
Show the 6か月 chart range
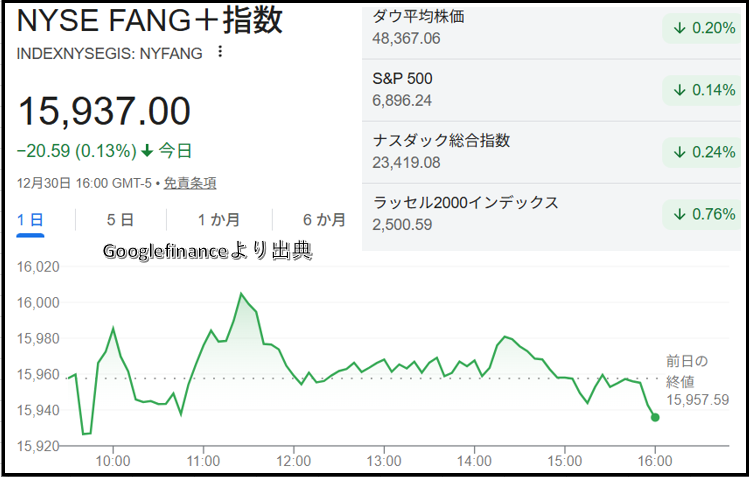pyautogui.click(x=324, y=220)
